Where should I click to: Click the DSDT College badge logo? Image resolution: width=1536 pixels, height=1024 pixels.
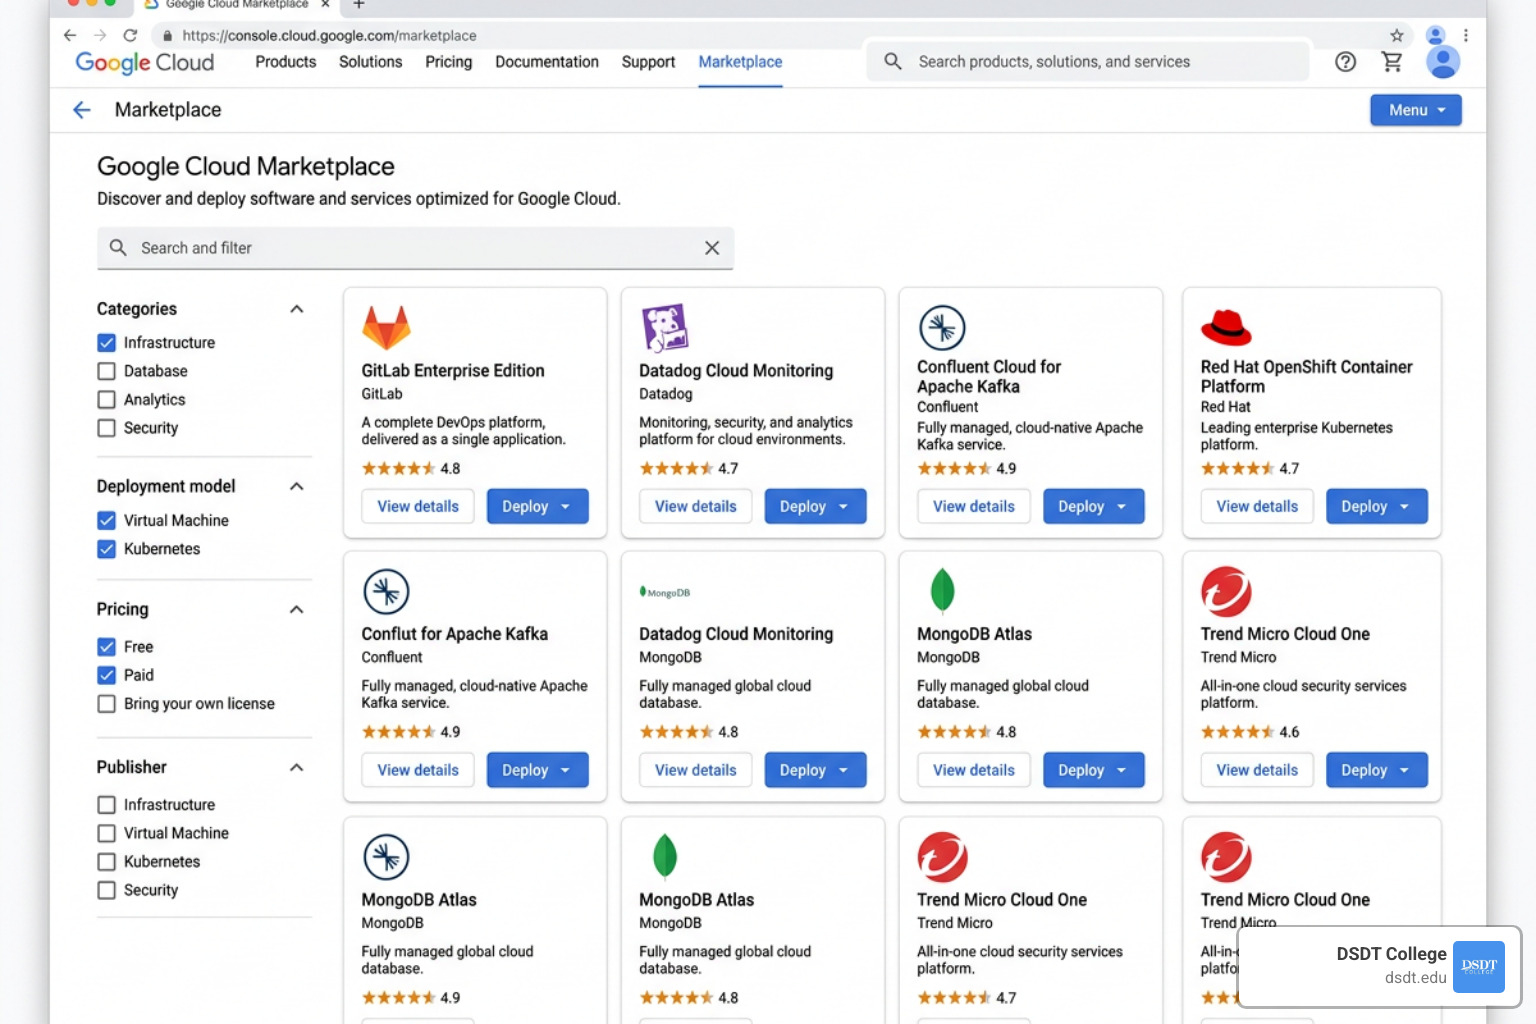1478,966
